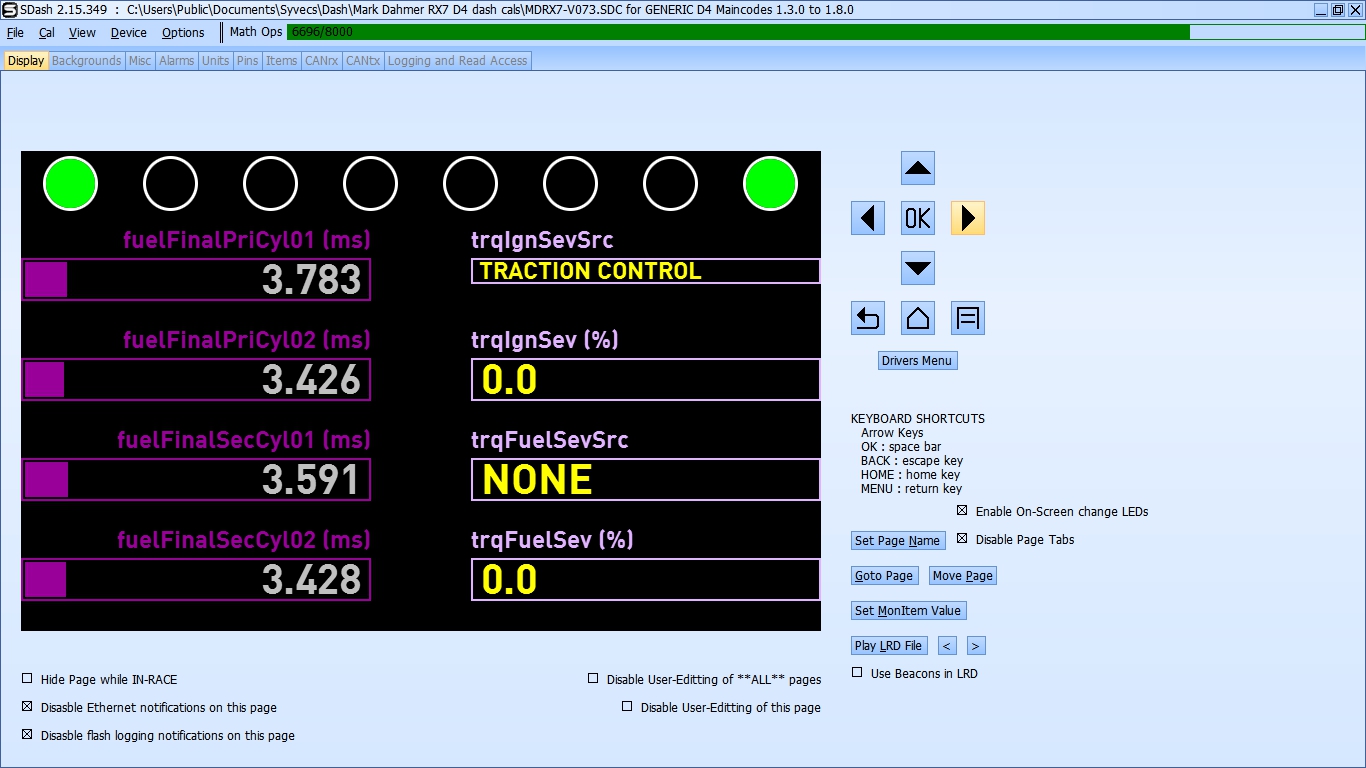
Task: Uncheck Disable Page Tabs checkbox
Action: [962, 539]
